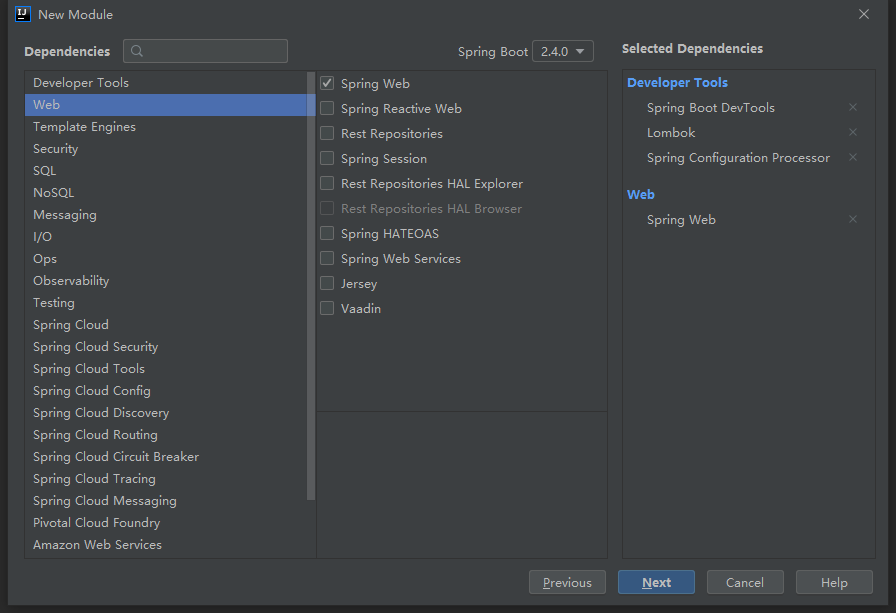Select the Testing category
The height and width of the screenshot is (613, 896).
tap(53, 302)
